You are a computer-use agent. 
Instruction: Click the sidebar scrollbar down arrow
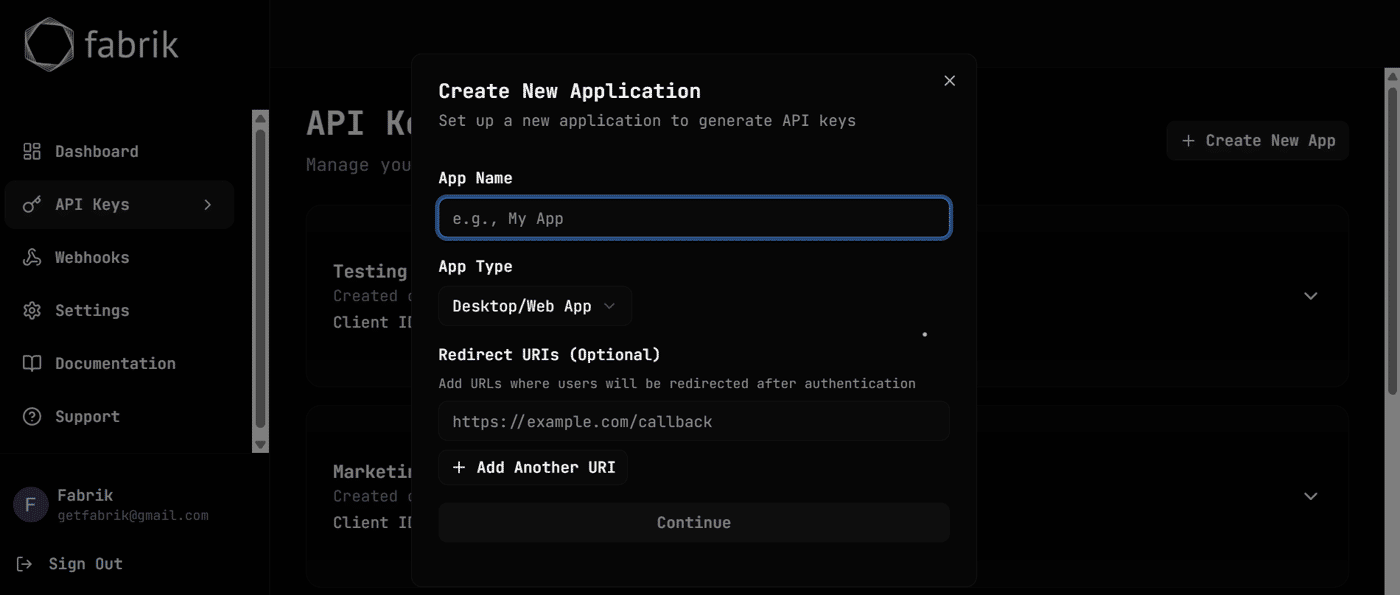261,444
